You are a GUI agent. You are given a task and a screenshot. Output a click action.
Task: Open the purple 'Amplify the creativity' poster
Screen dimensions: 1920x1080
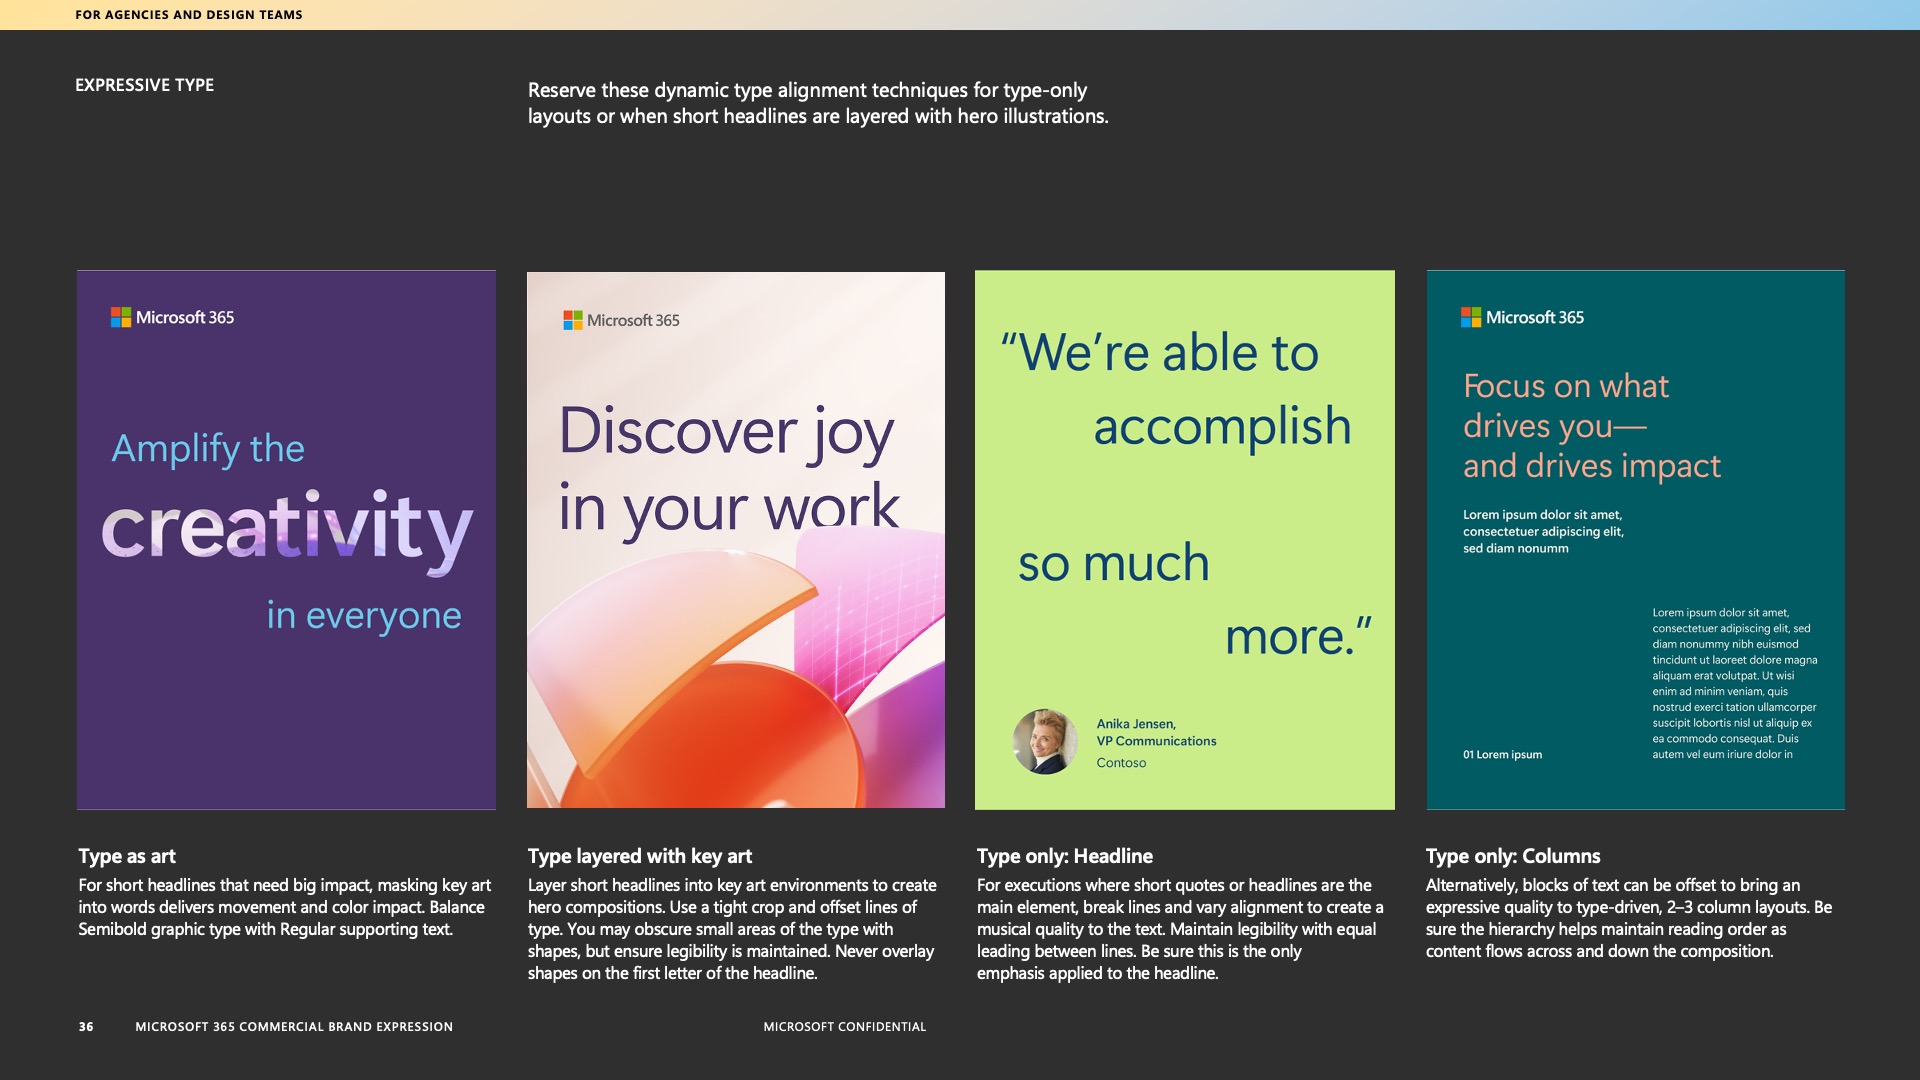286,540
